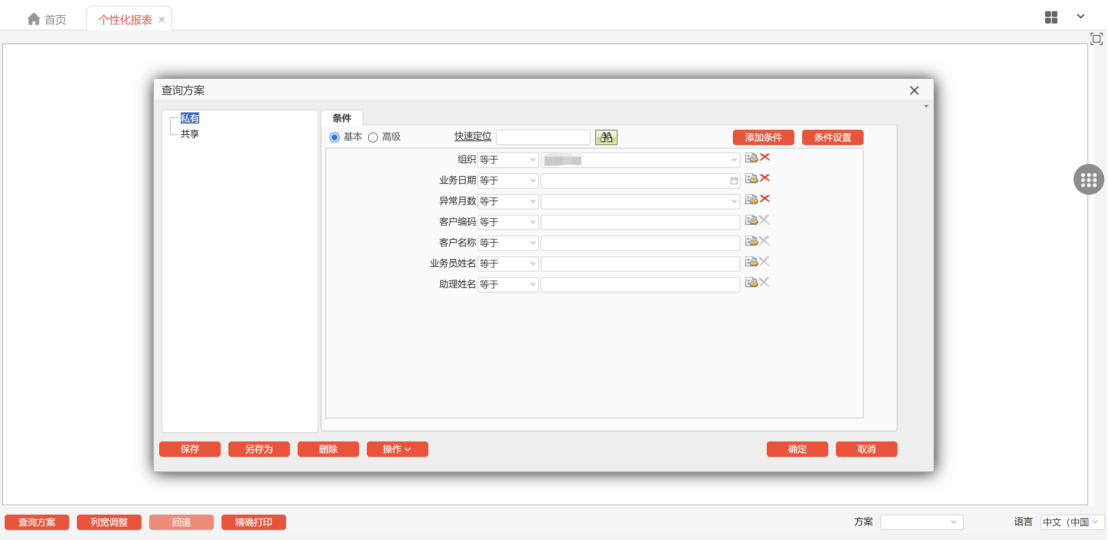Viewport: 1108px width, 540px height.
Task: Select the 基本 radio button
Action: (x=335, y=137)
